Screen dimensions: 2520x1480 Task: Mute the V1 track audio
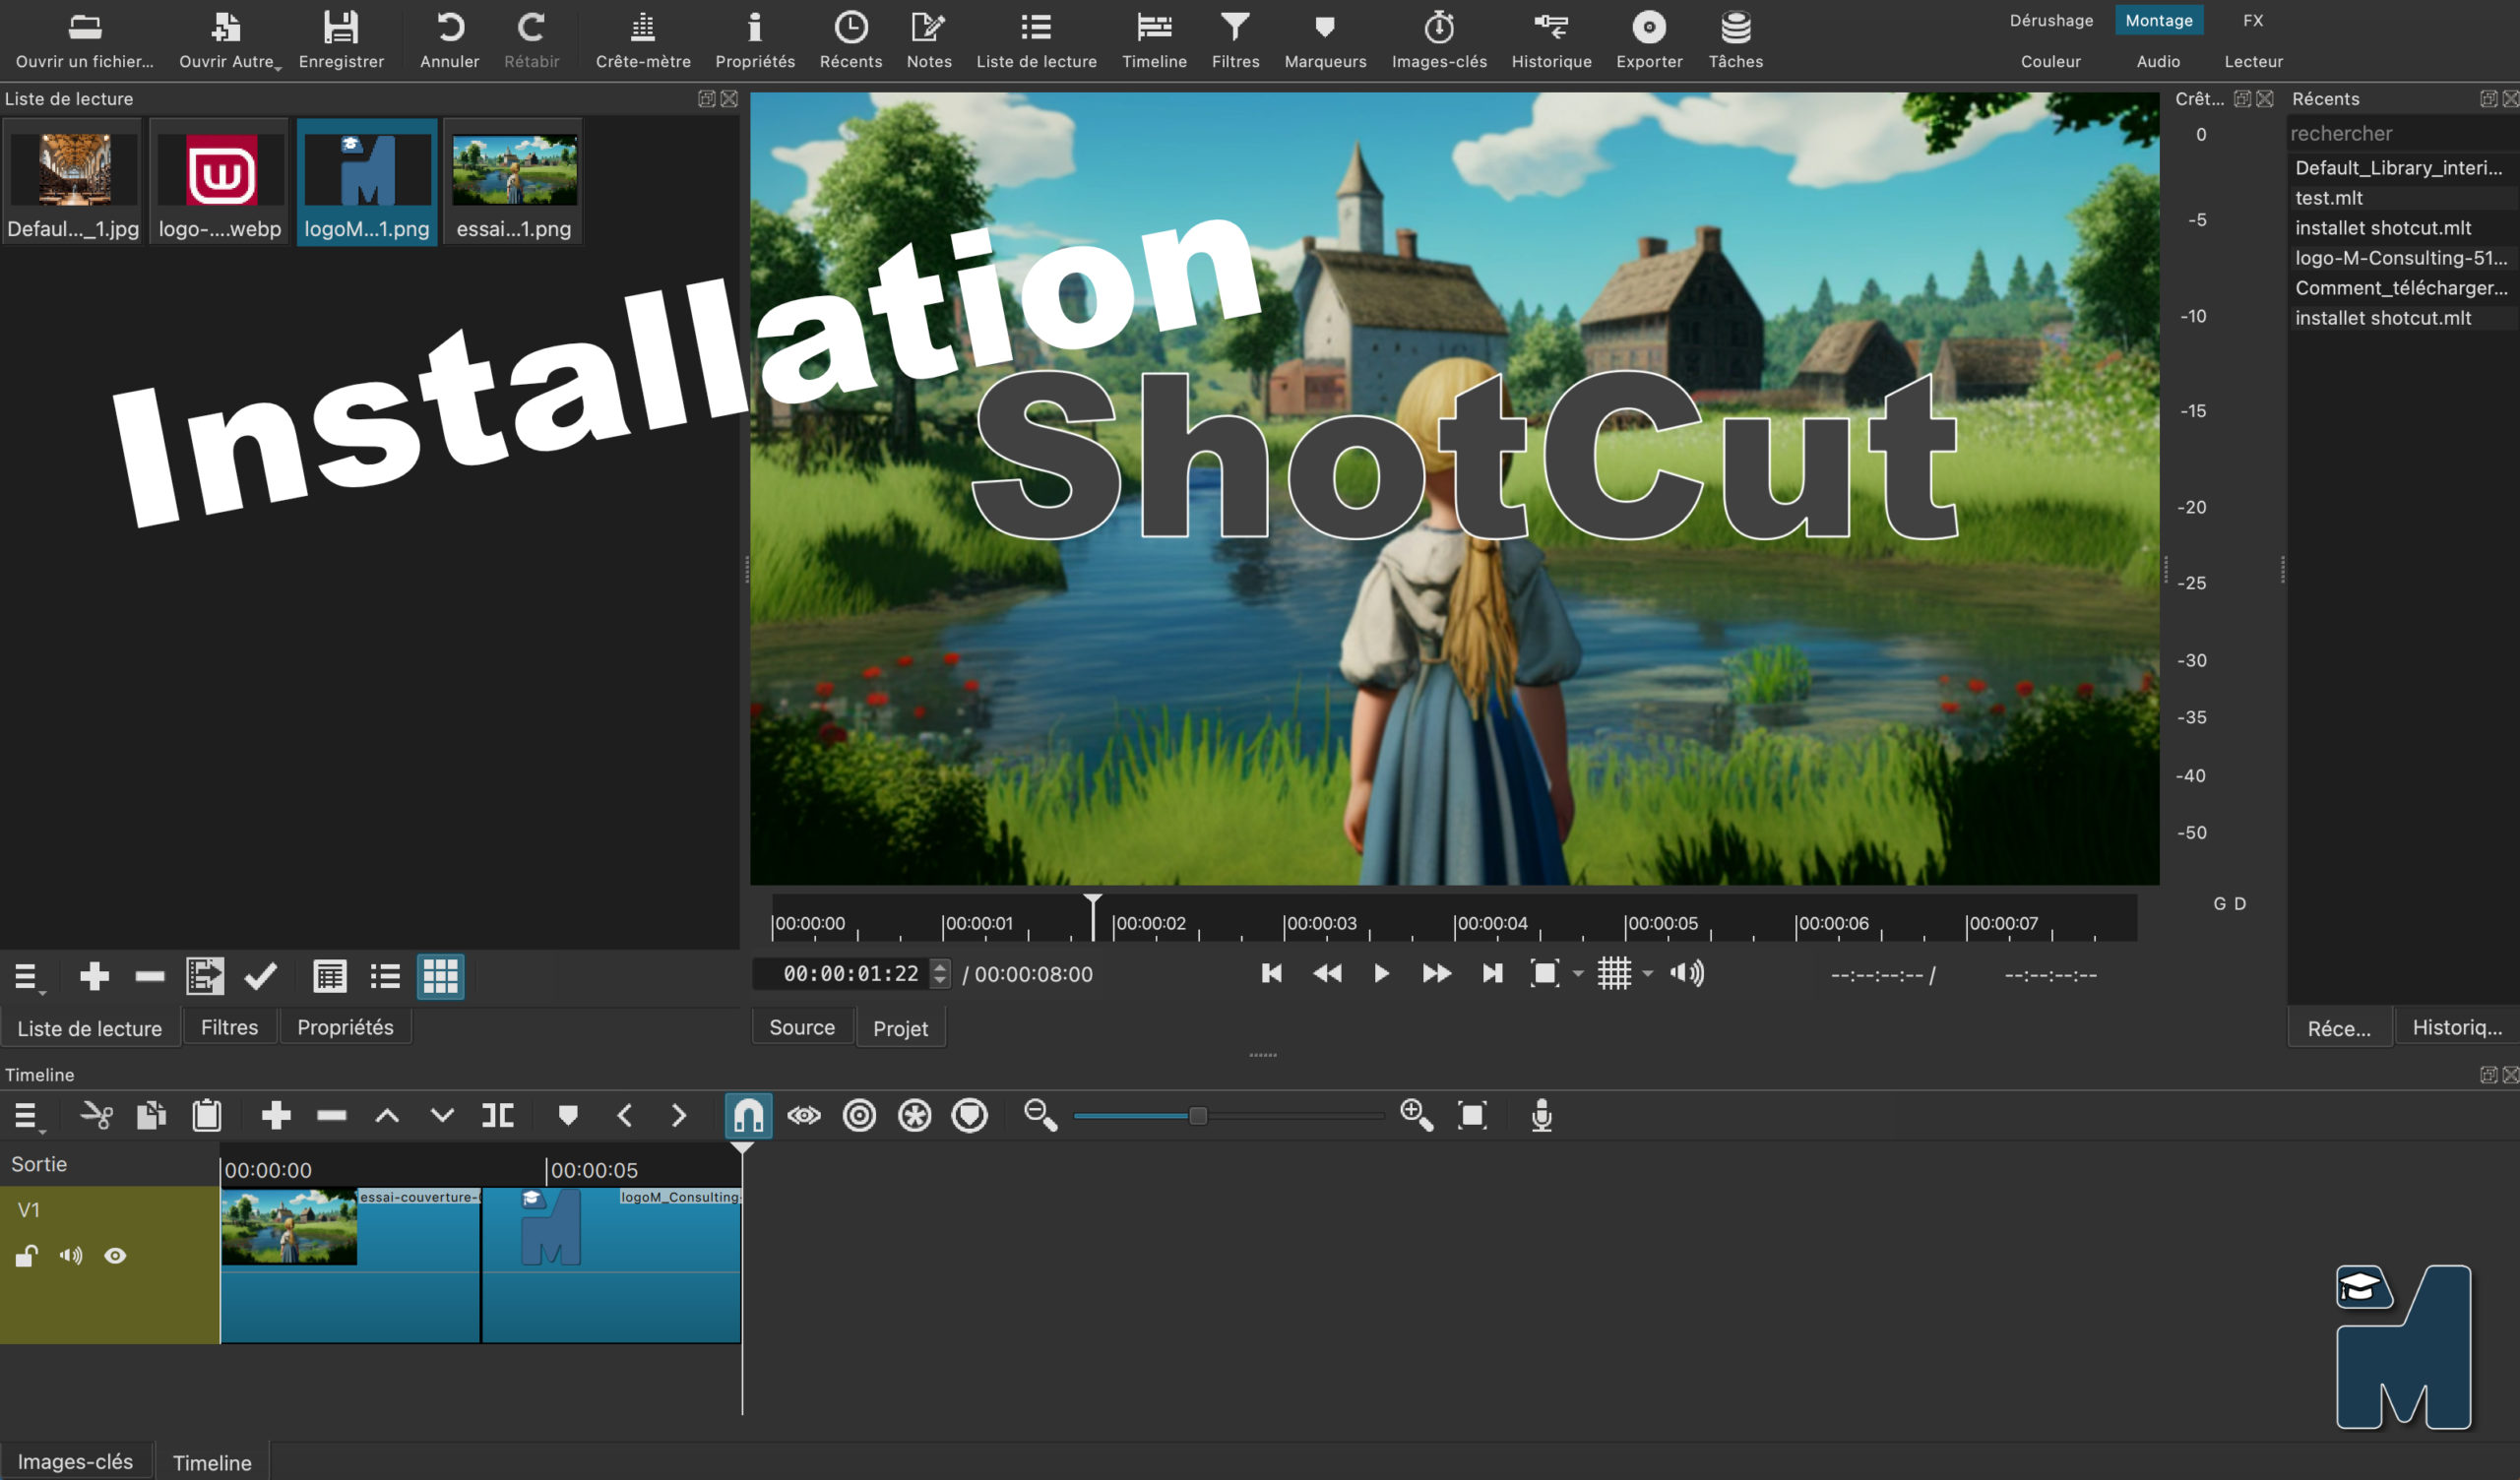tap(71, 1256)
